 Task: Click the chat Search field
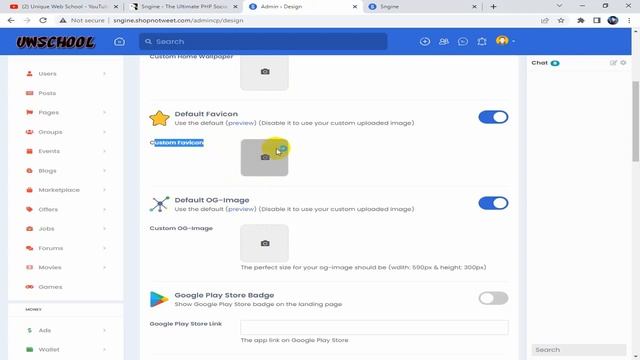click(579, 350)
